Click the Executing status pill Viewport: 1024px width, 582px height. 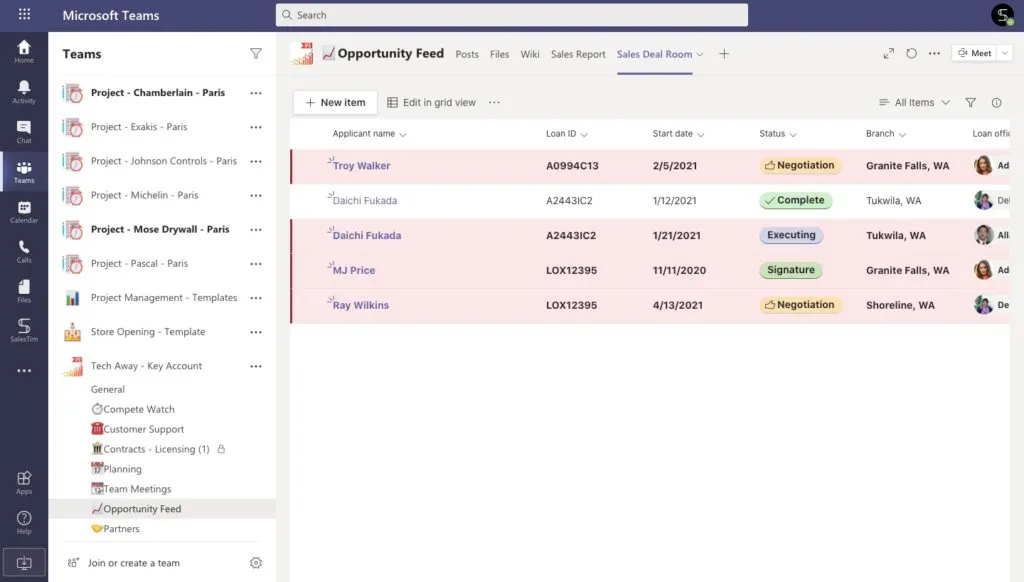791,235
